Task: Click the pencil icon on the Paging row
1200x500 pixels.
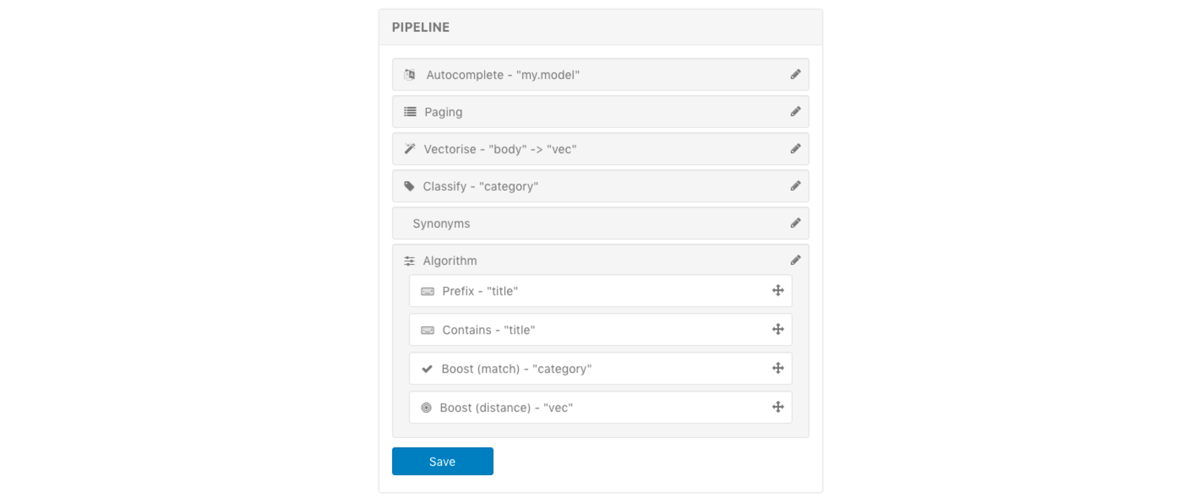Action: [796, 112]
